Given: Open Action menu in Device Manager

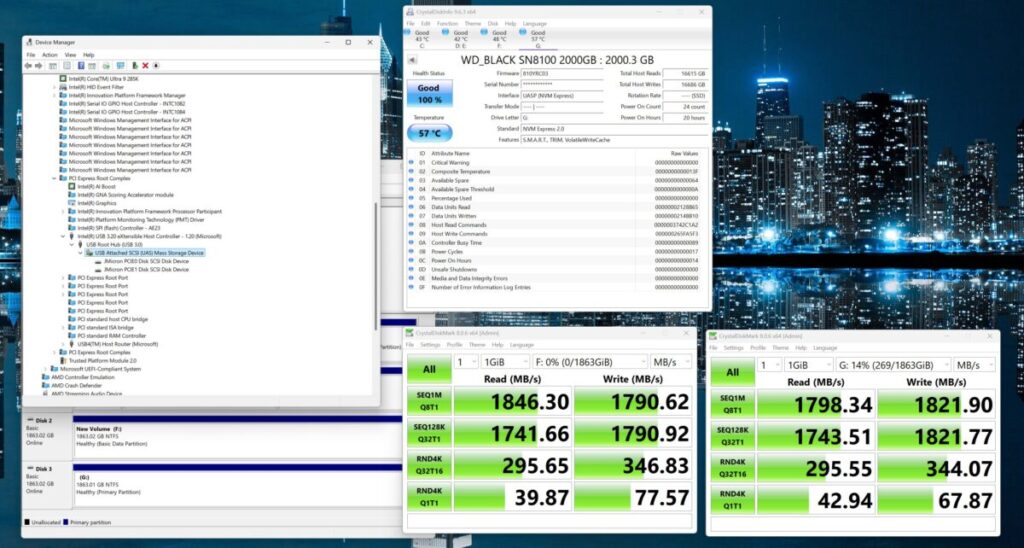Looking at the screenshot, I should point(50,55).
